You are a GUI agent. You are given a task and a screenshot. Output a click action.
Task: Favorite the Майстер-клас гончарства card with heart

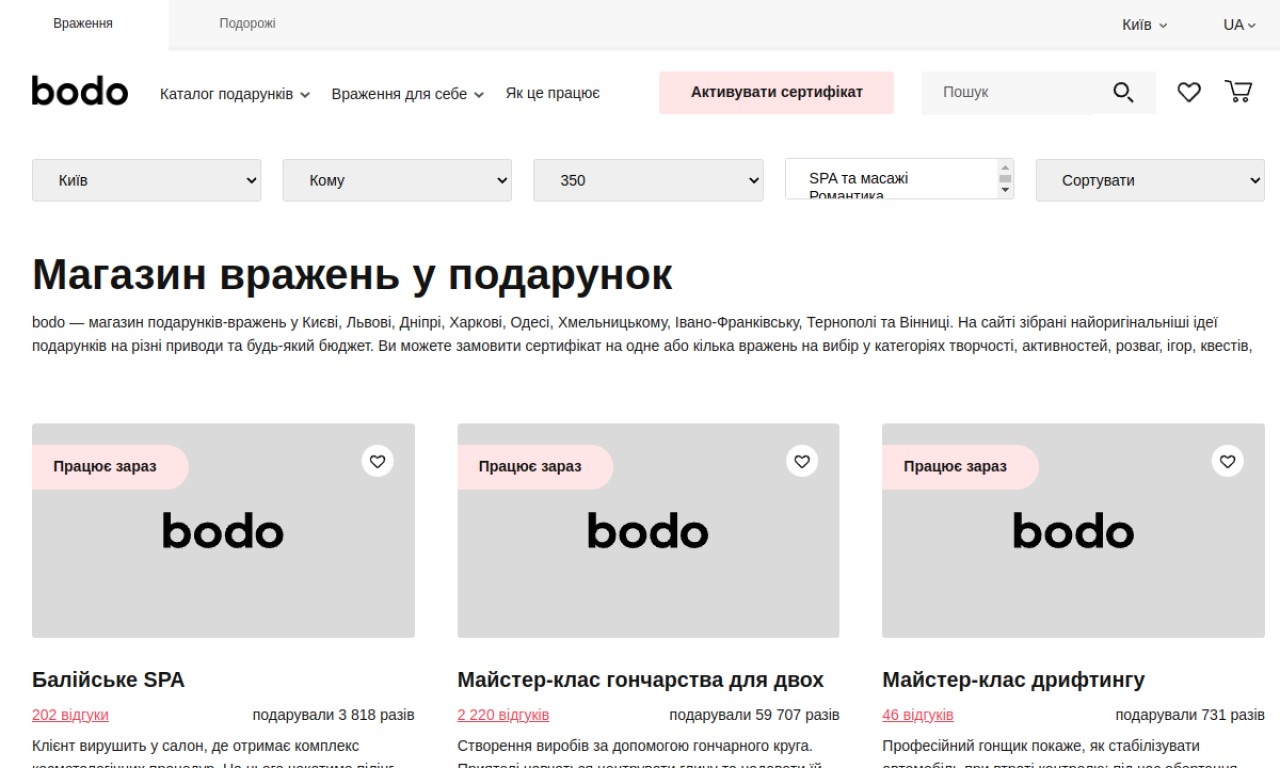(x=802, y=461)
